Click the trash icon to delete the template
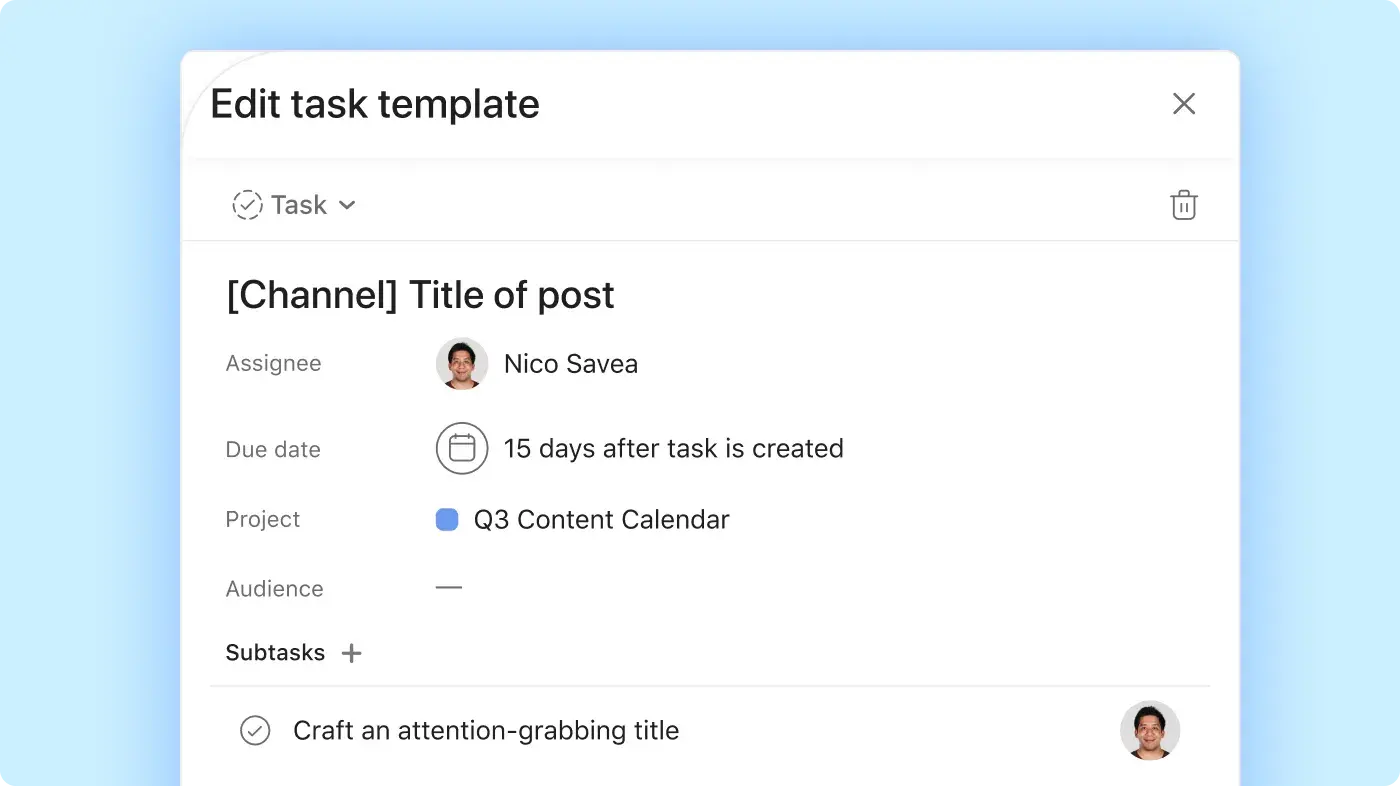Viewport: 1400px width, 786px height. click(x=1184, y=205)
